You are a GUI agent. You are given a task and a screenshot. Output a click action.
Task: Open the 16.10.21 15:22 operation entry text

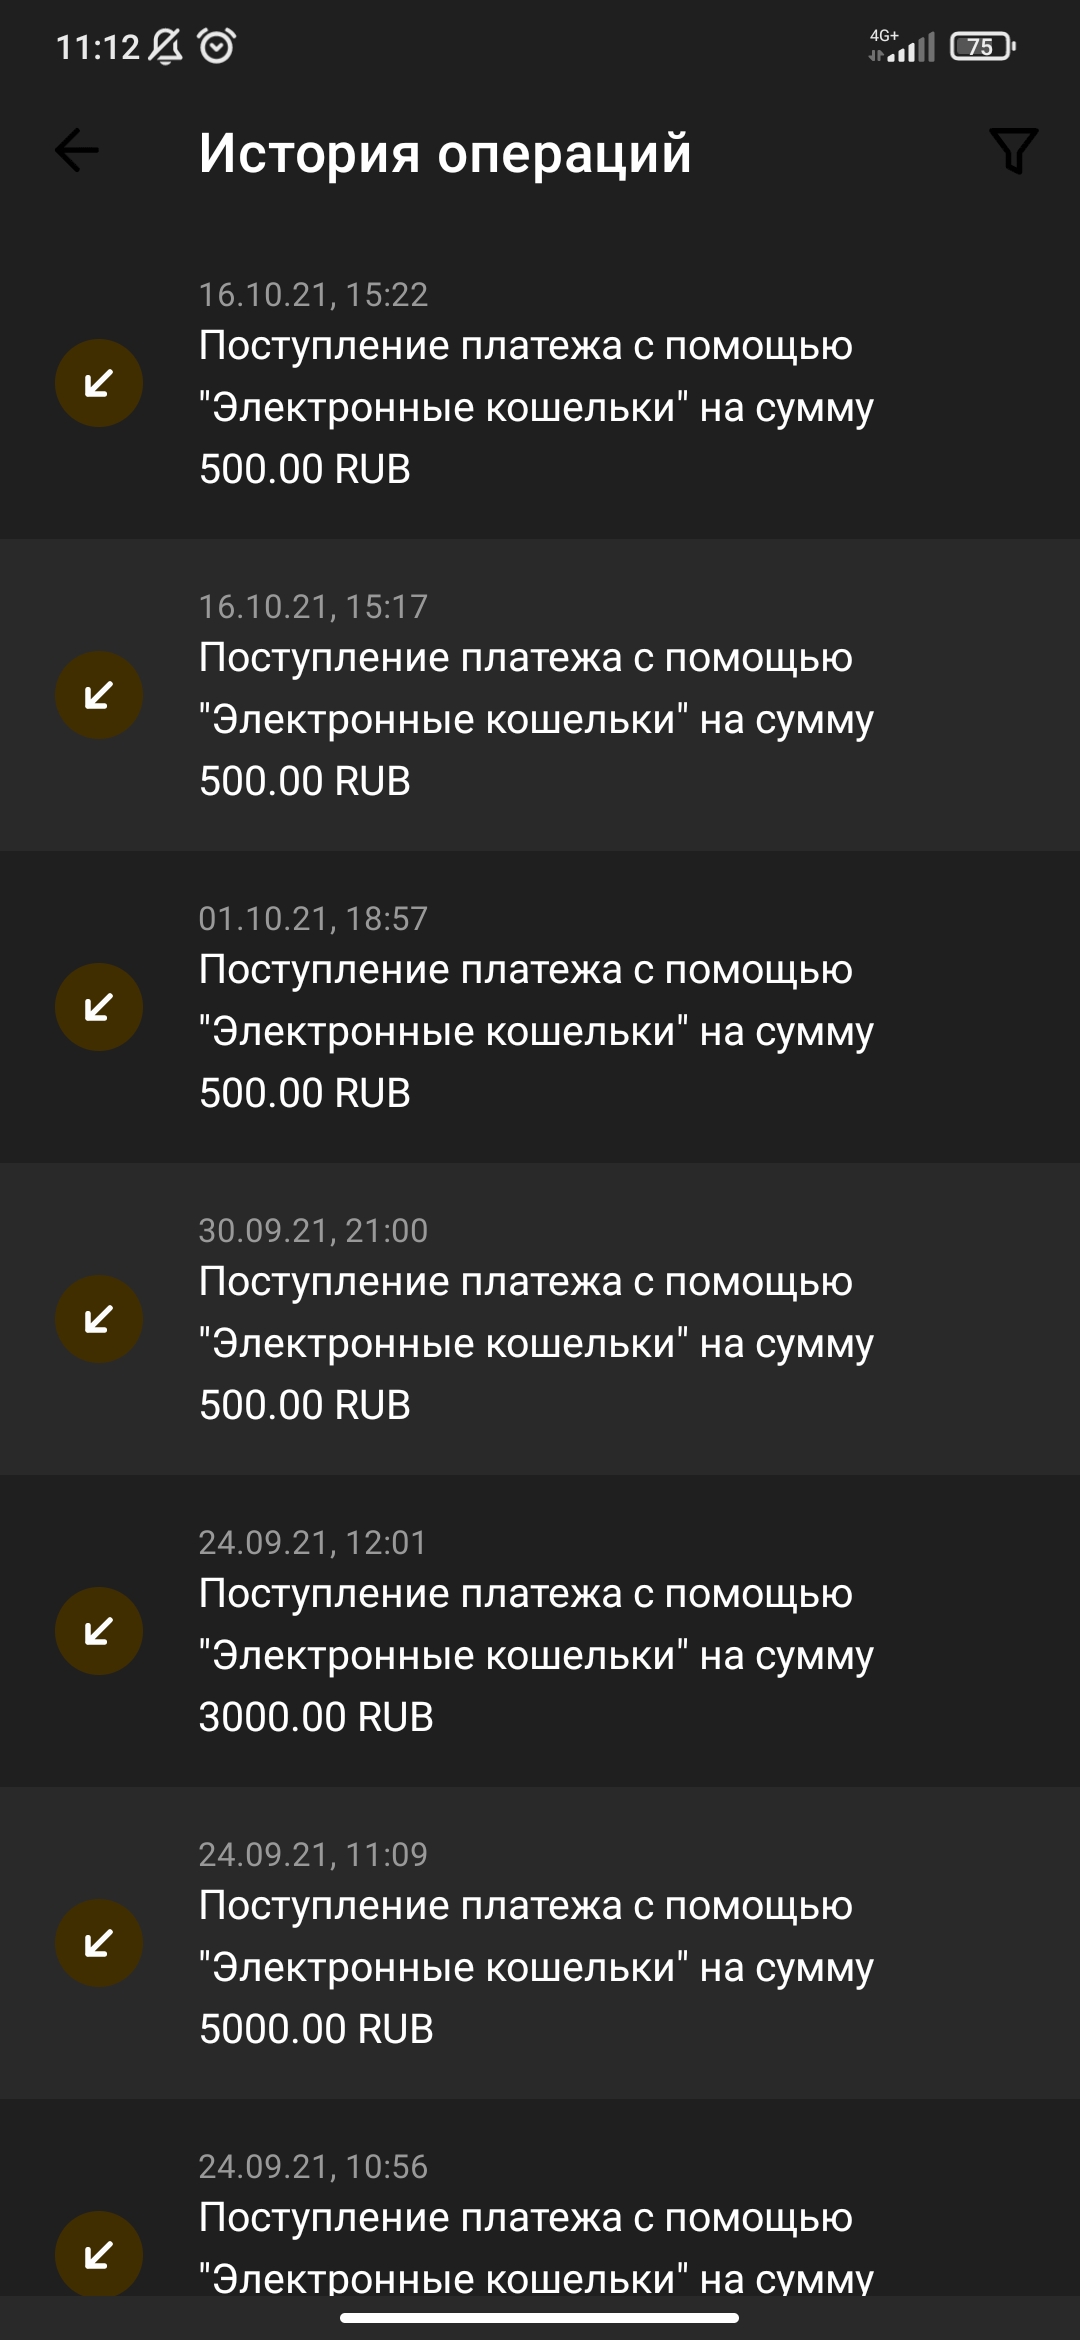(535, 407)
